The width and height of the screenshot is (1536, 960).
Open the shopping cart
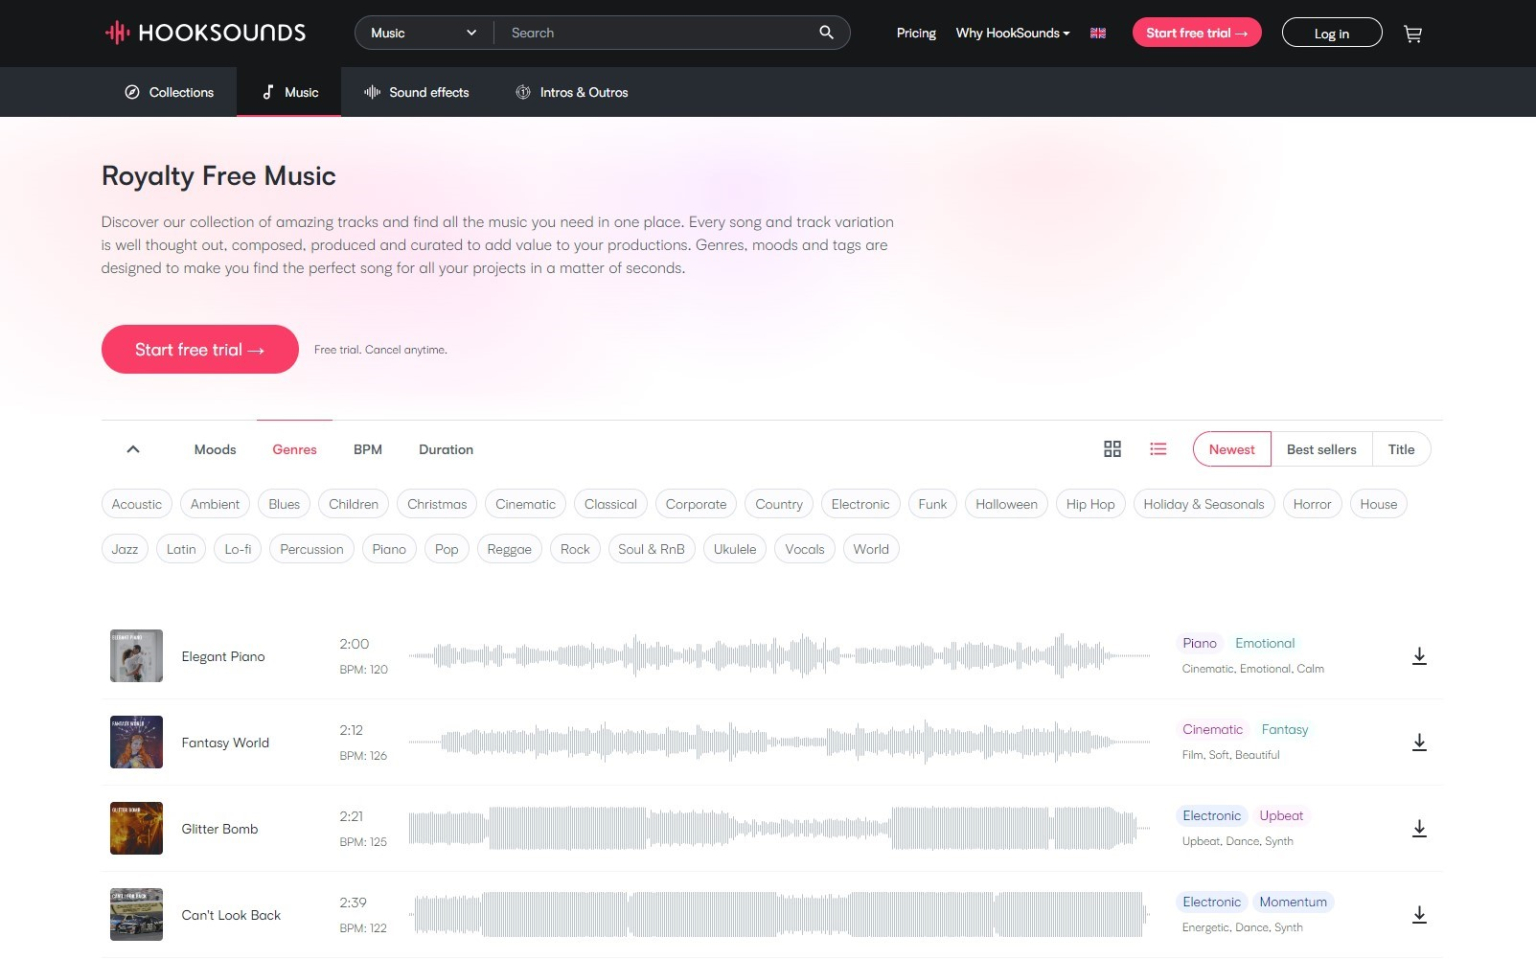pyautogui.click(x=1413, y=33)
